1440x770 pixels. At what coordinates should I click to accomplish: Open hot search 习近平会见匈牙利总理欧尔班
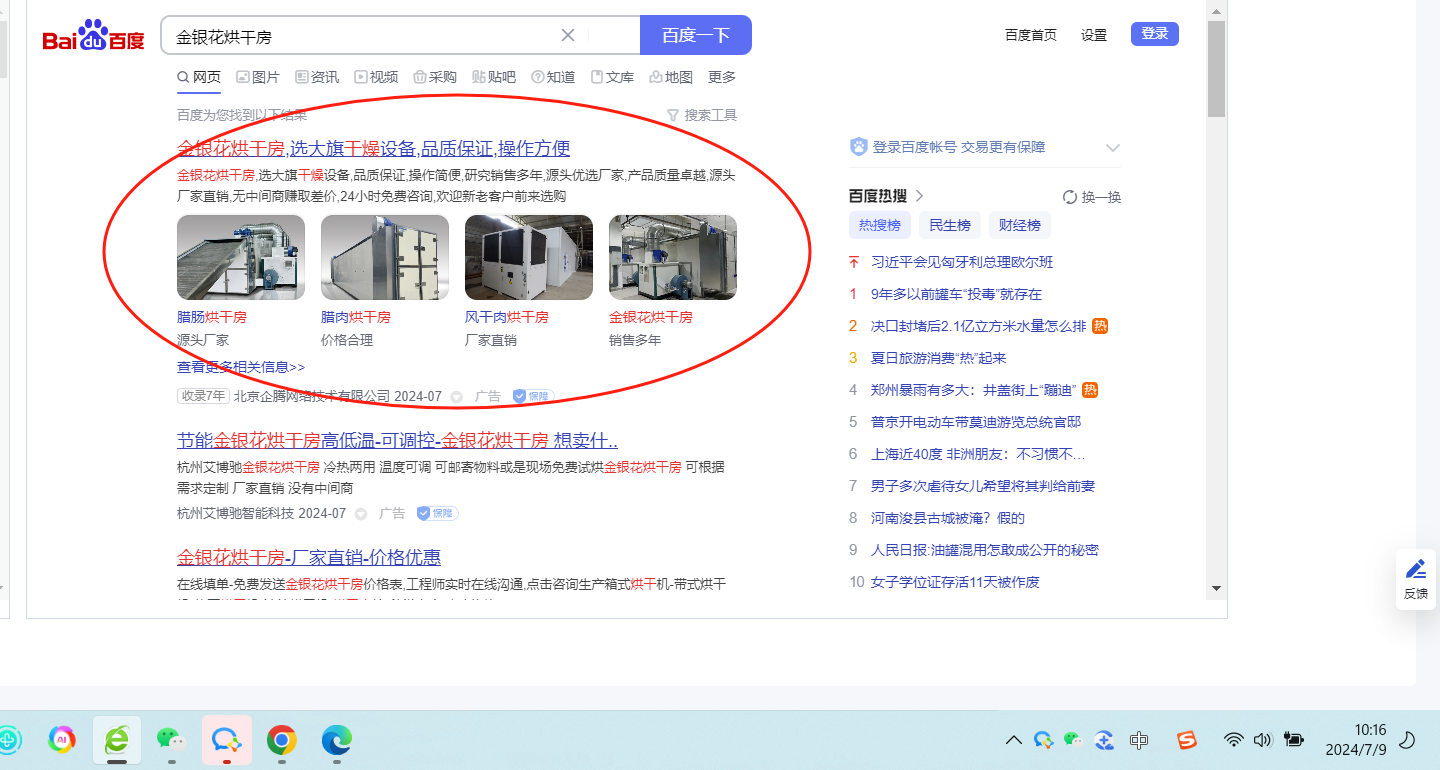(x=962, y=262)
